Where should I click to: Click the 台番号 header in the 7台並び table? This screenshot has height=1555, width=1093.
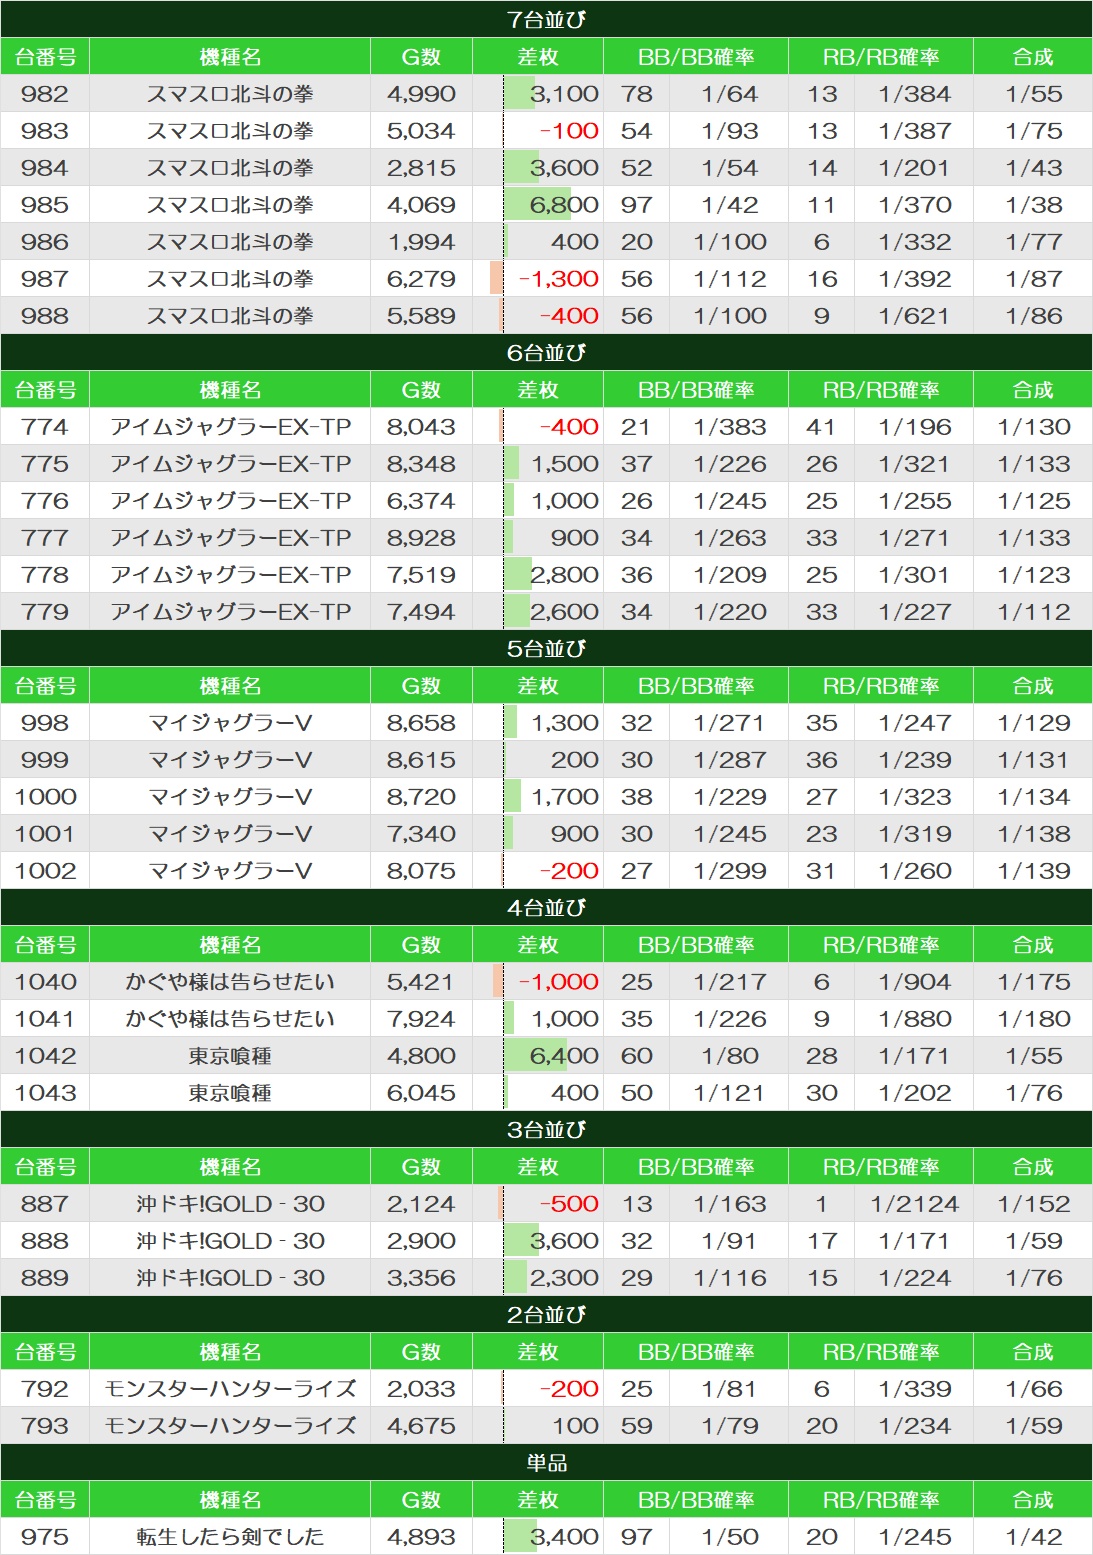coord(45,57)
